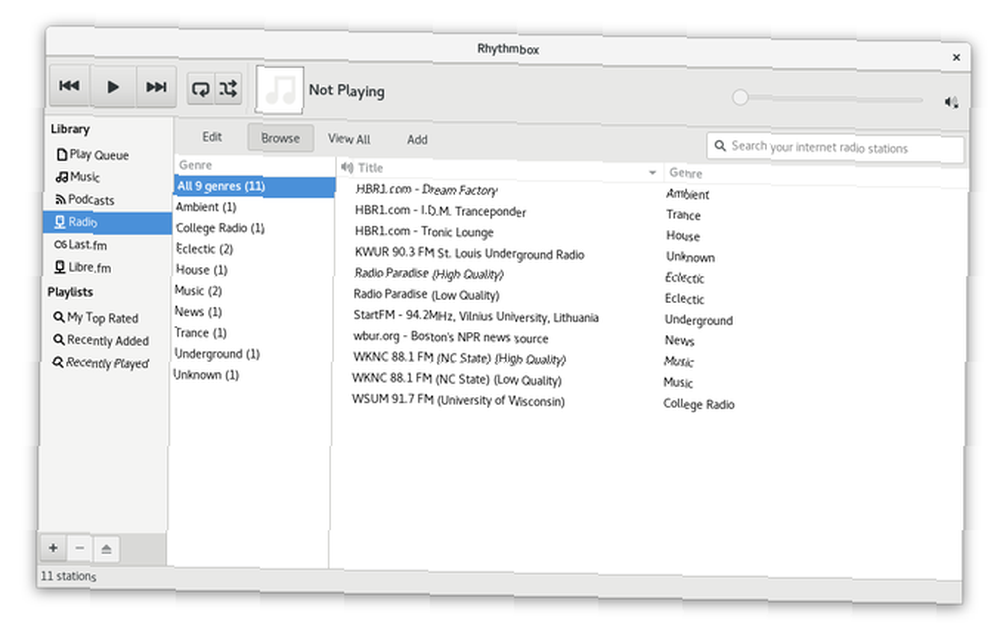Sort stations by Genre column header
Screen dimensions: 1000x635
pos(686,173)
